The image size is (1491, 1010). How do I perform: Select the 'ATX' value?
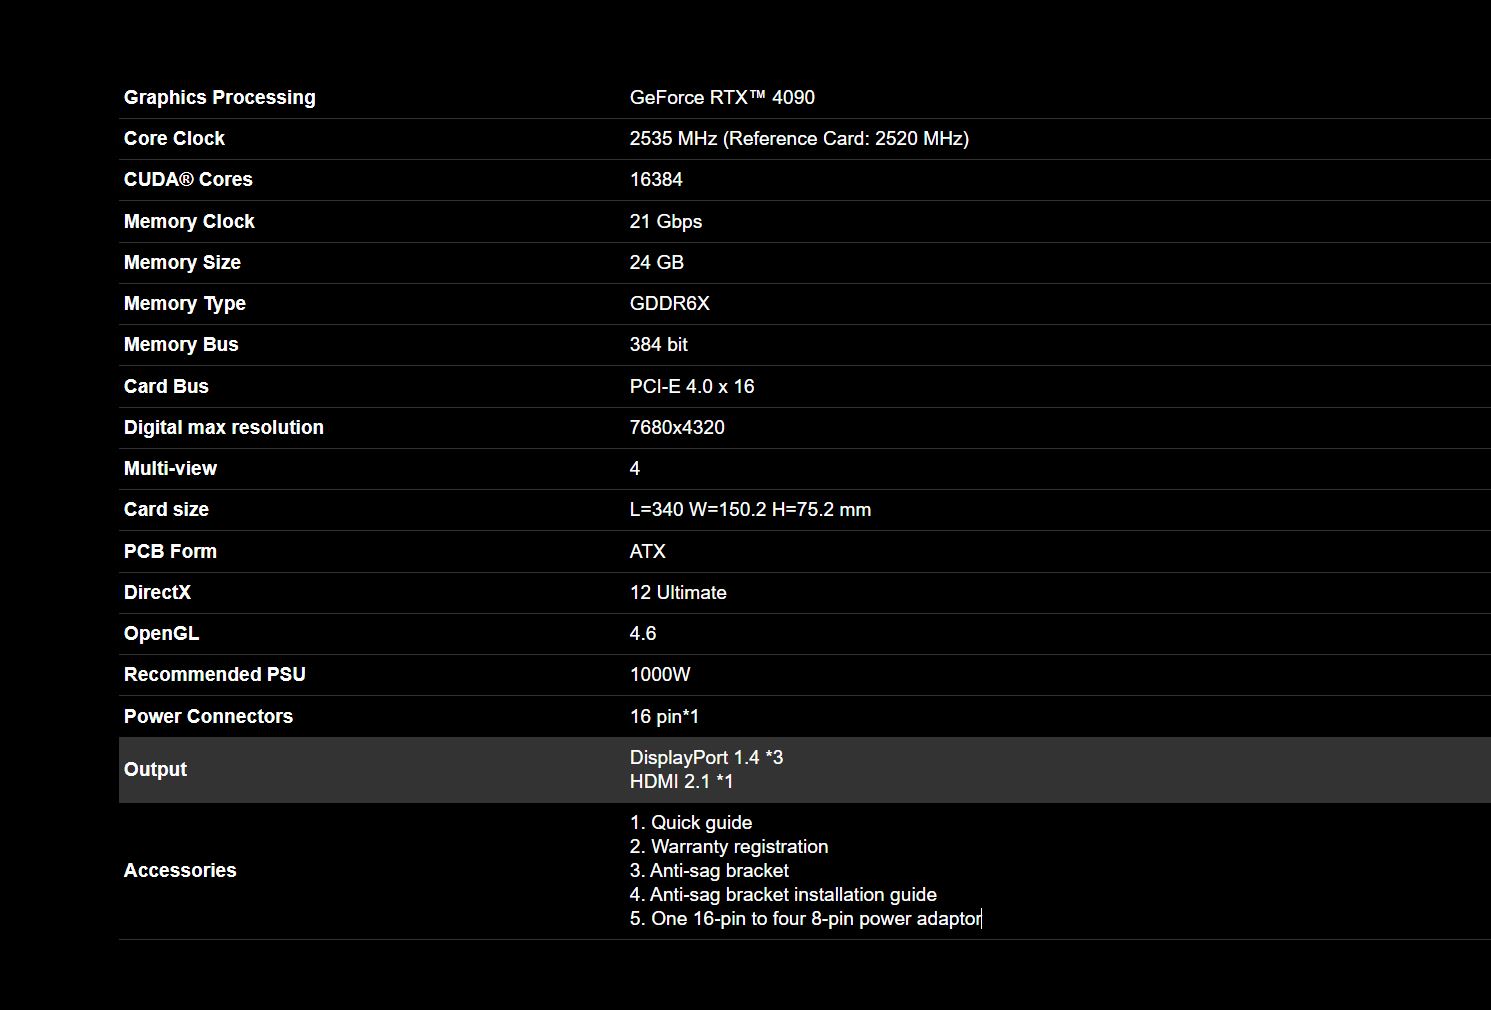point(648,551)
